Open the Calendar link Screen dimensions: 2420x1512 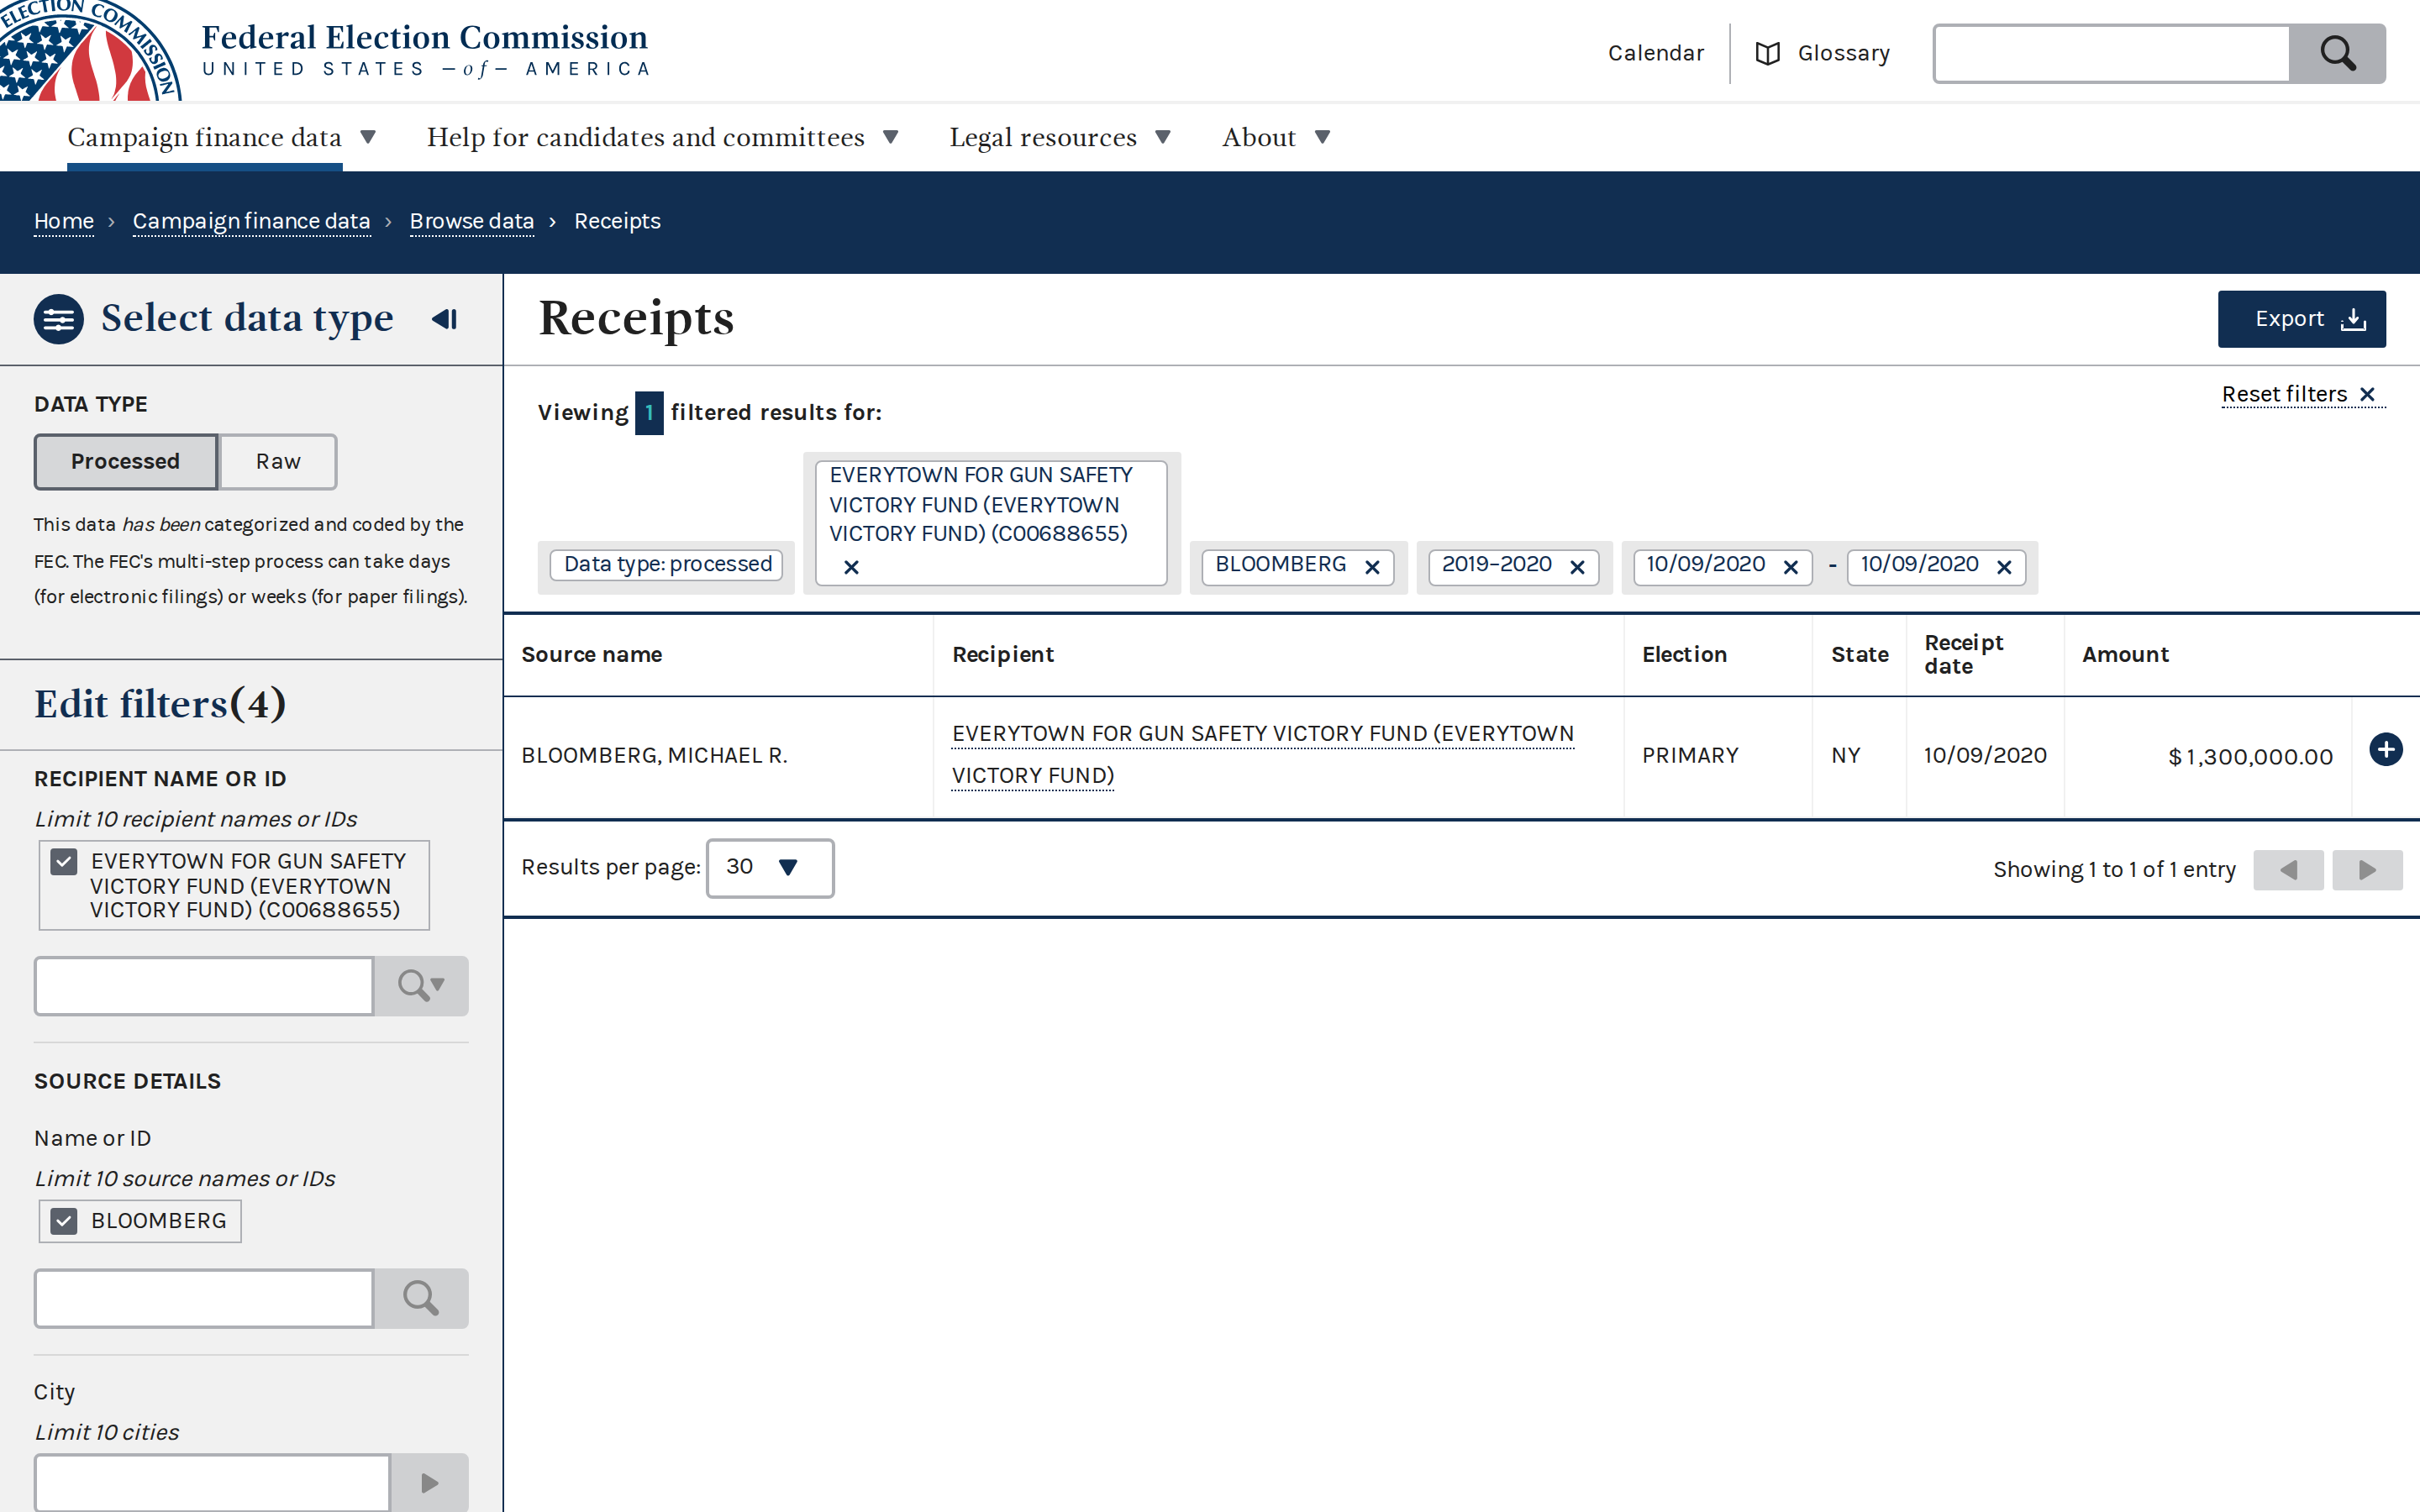click(1655, 53)
